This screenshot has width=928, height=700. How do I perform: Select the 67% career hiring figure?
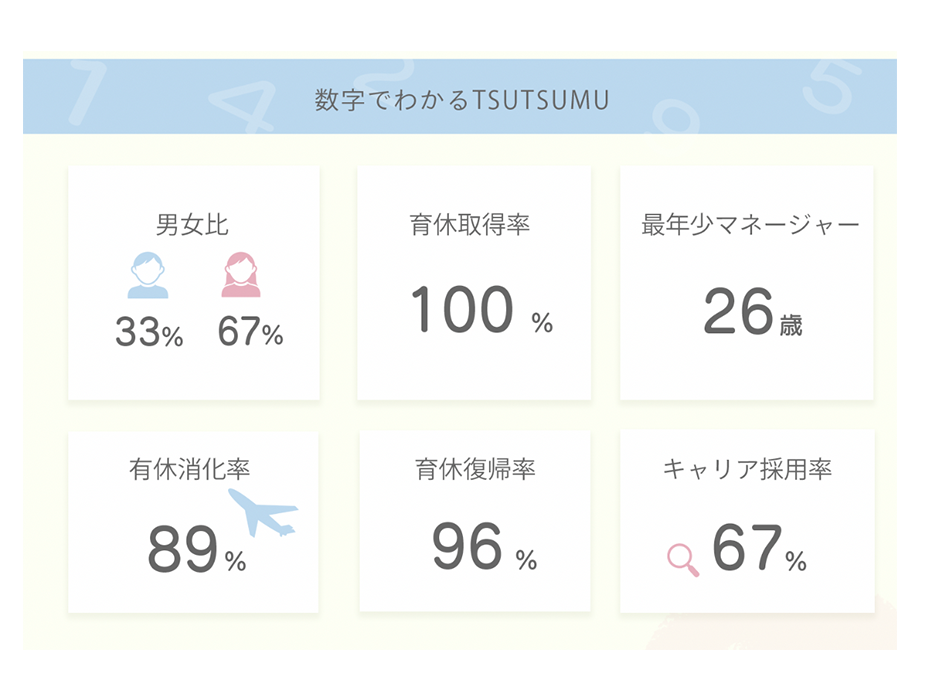758,549
